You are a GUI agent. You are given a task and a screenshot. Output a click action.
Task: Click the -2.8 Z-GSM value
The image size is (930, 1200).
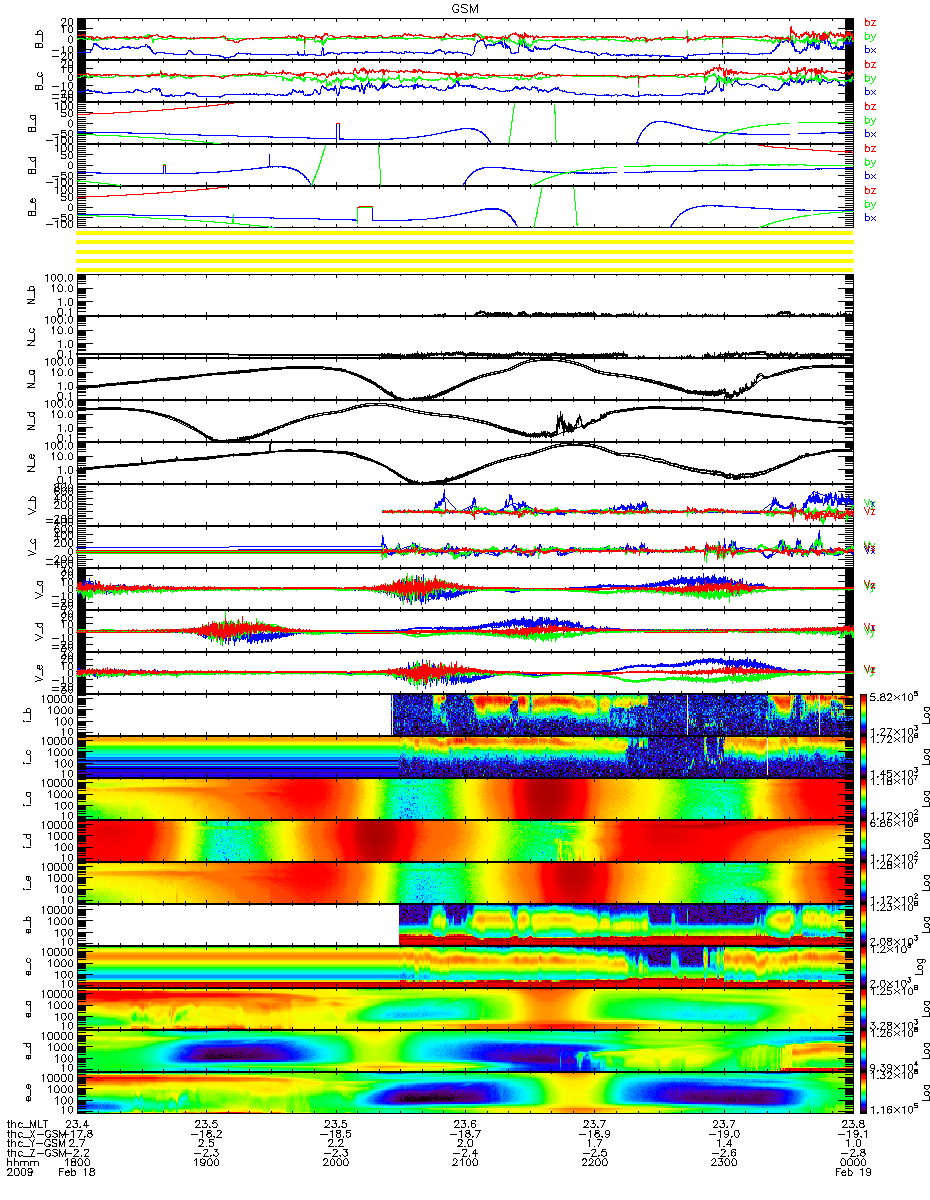pyautogui.click(x=853, y=1153)
